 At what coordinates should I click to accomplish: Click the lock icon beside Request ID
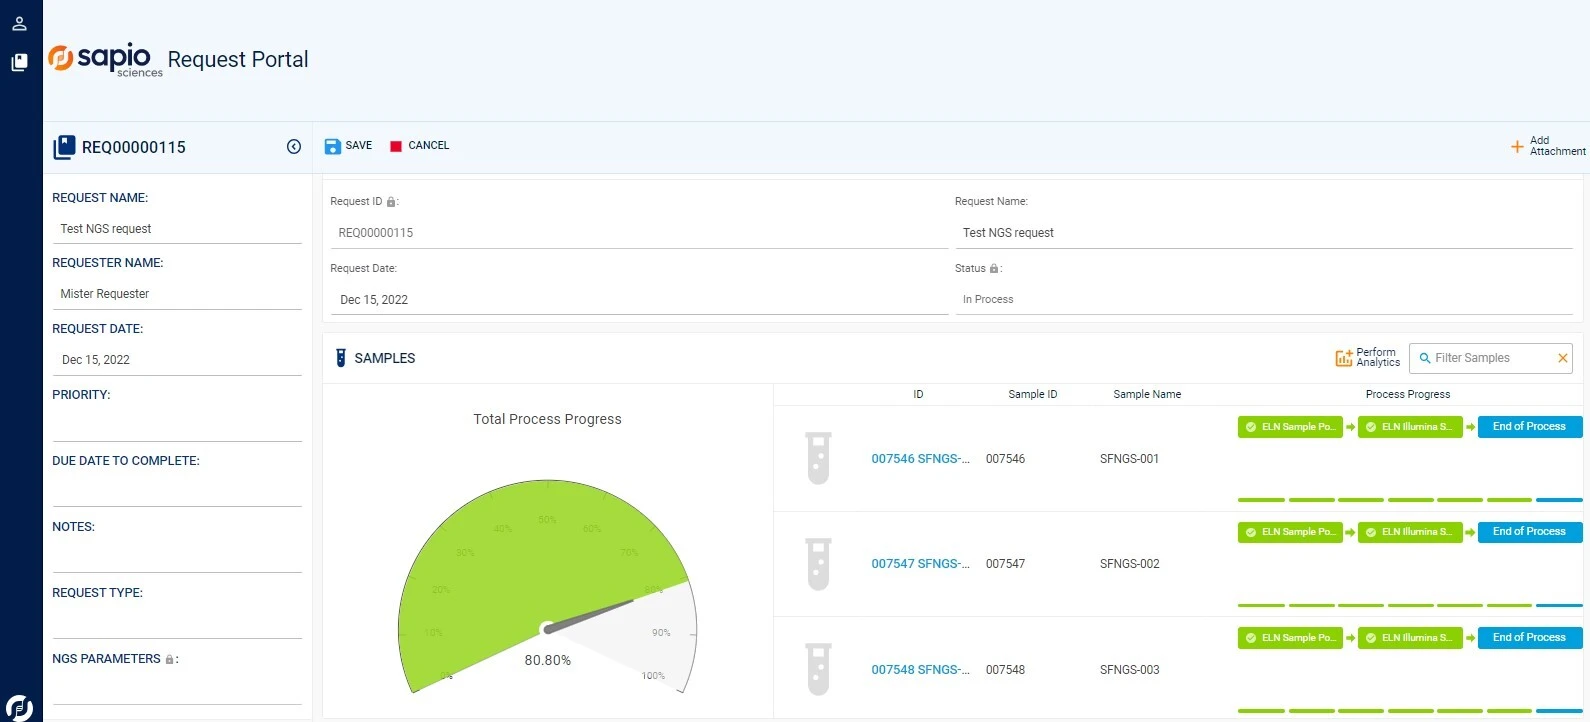coord(391,202)
